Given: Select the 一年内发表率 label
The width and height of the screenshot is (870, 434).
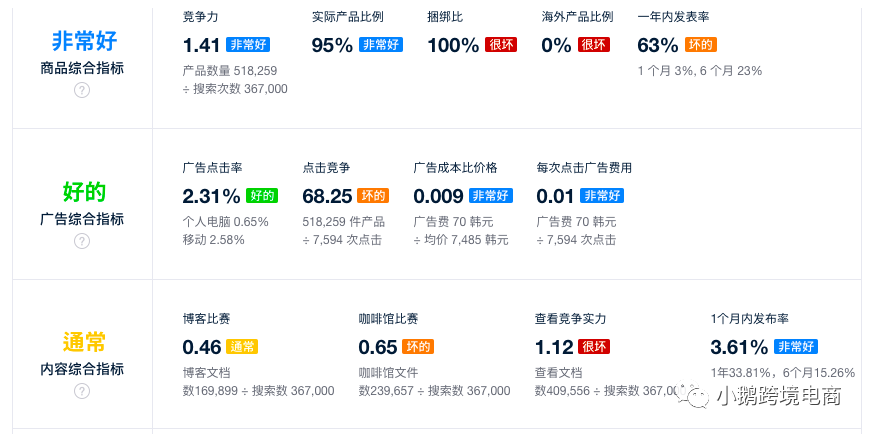Looking at the screenshot, I should pos(674,17).
